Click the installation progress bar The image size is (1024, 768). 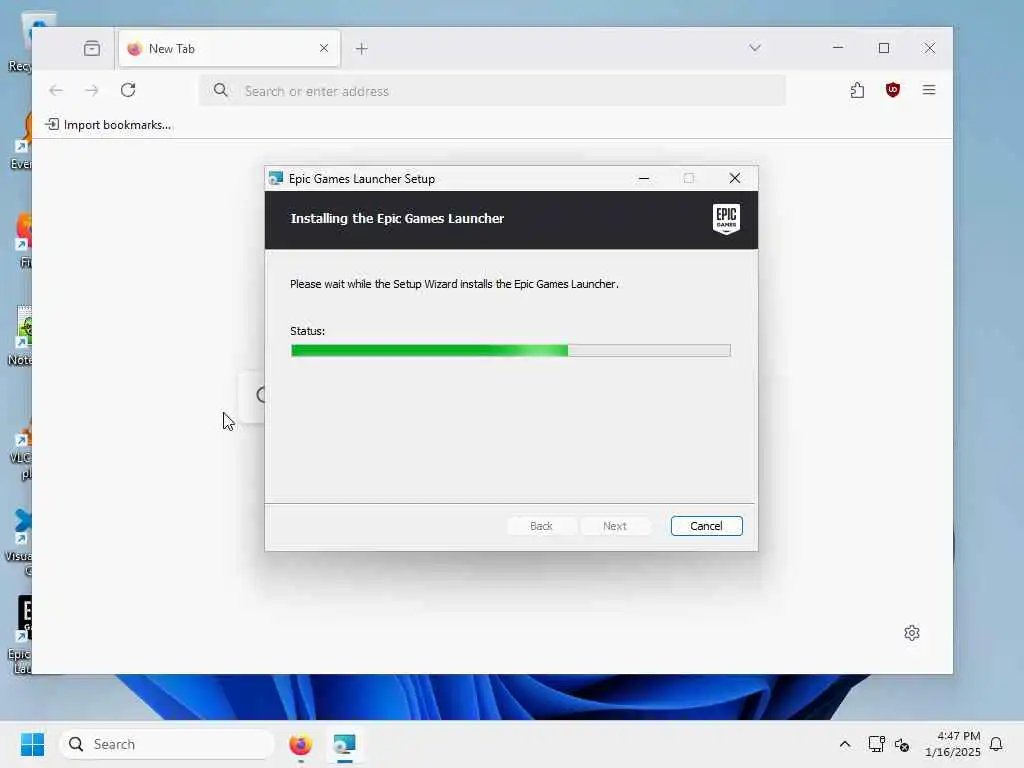[511, 351]
